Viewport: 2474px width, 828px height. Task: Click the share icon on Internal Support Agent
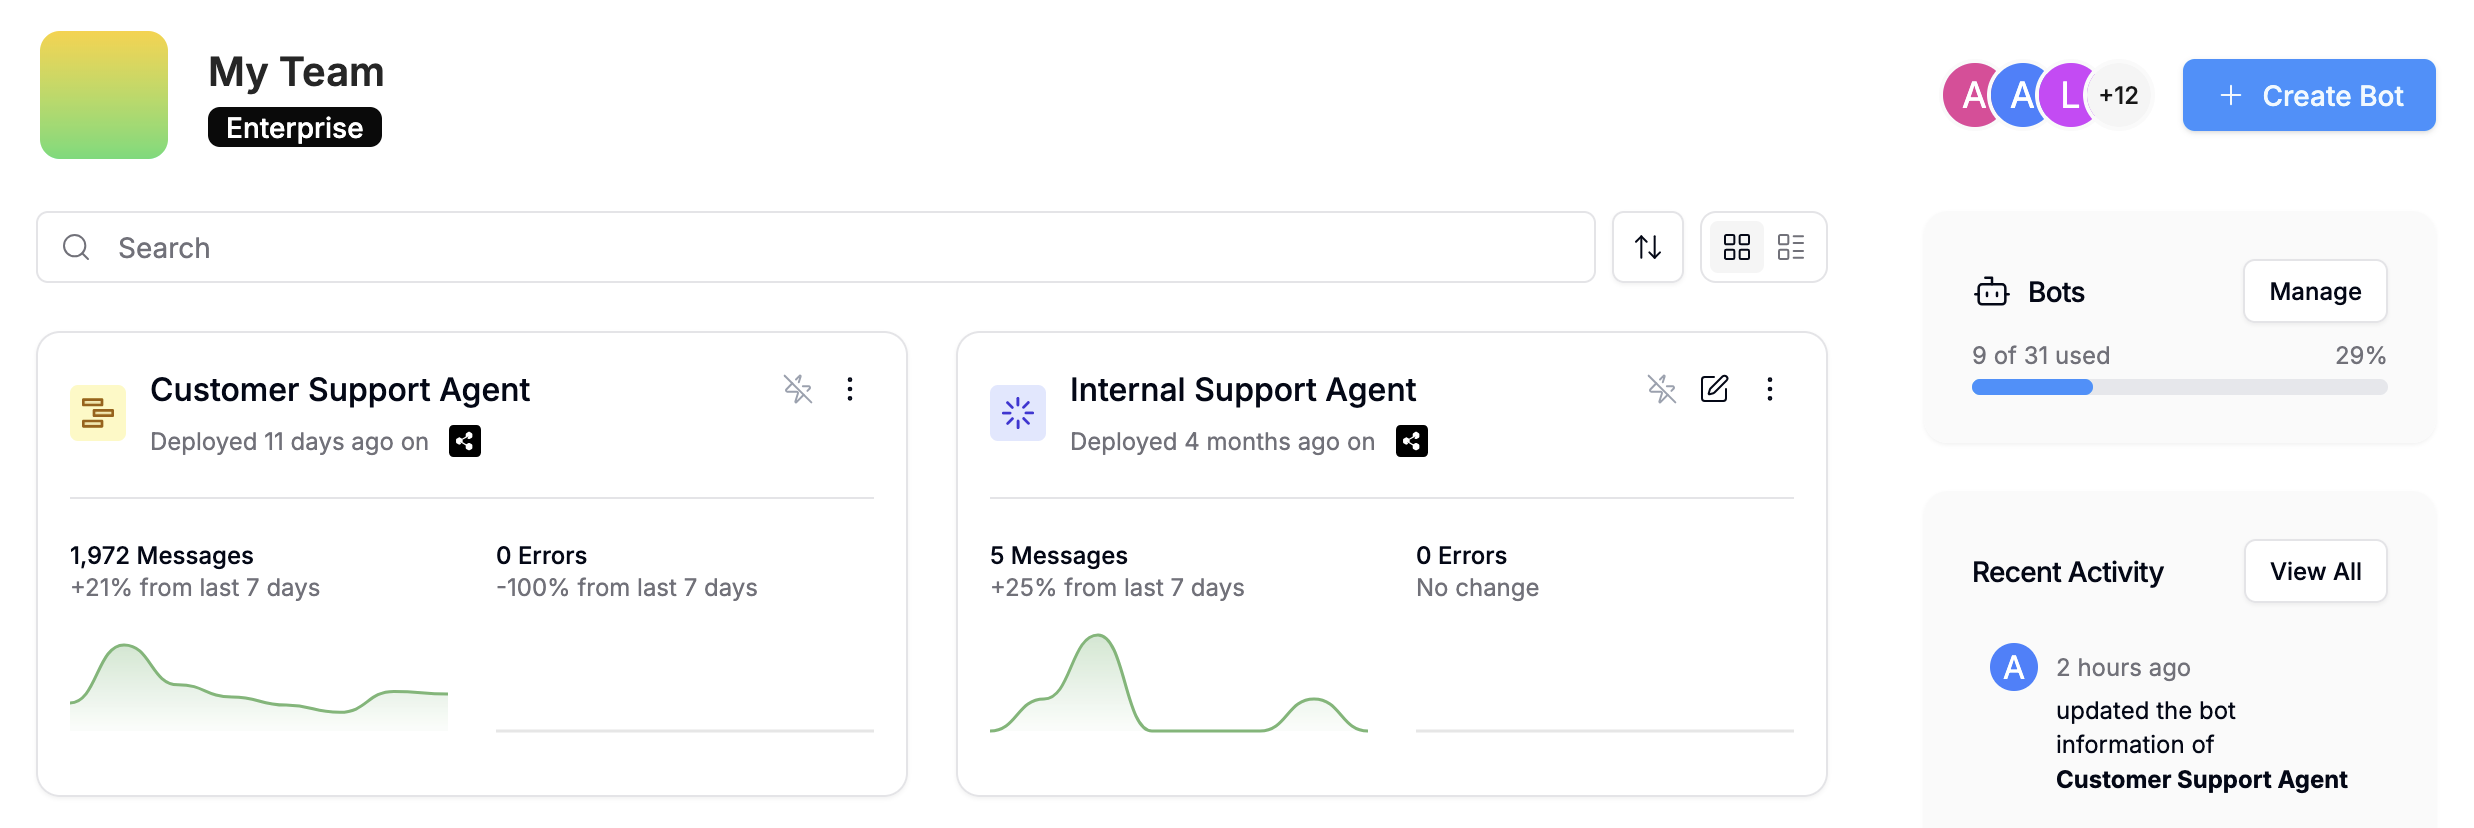click(1411, 441)
